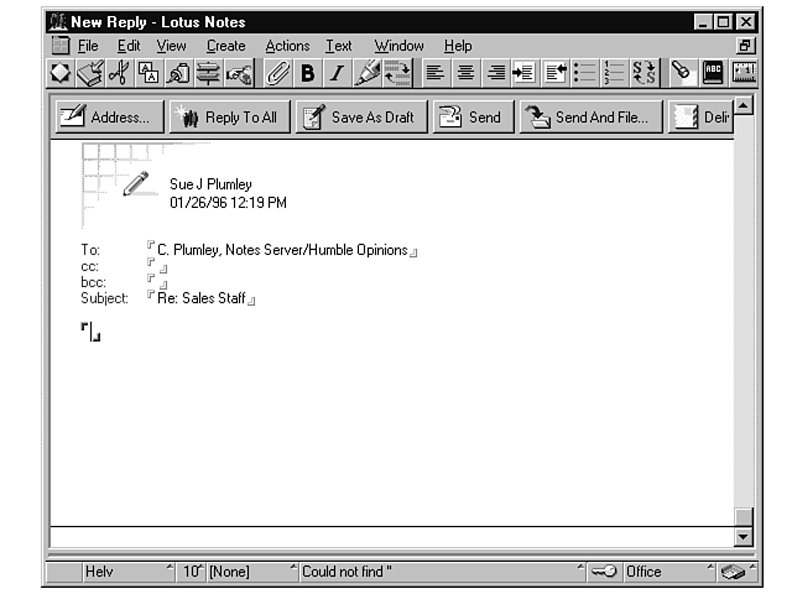The height and width of the screenshot is (594, 792).
Task: Open the Window menu
Action: point(399,46)
